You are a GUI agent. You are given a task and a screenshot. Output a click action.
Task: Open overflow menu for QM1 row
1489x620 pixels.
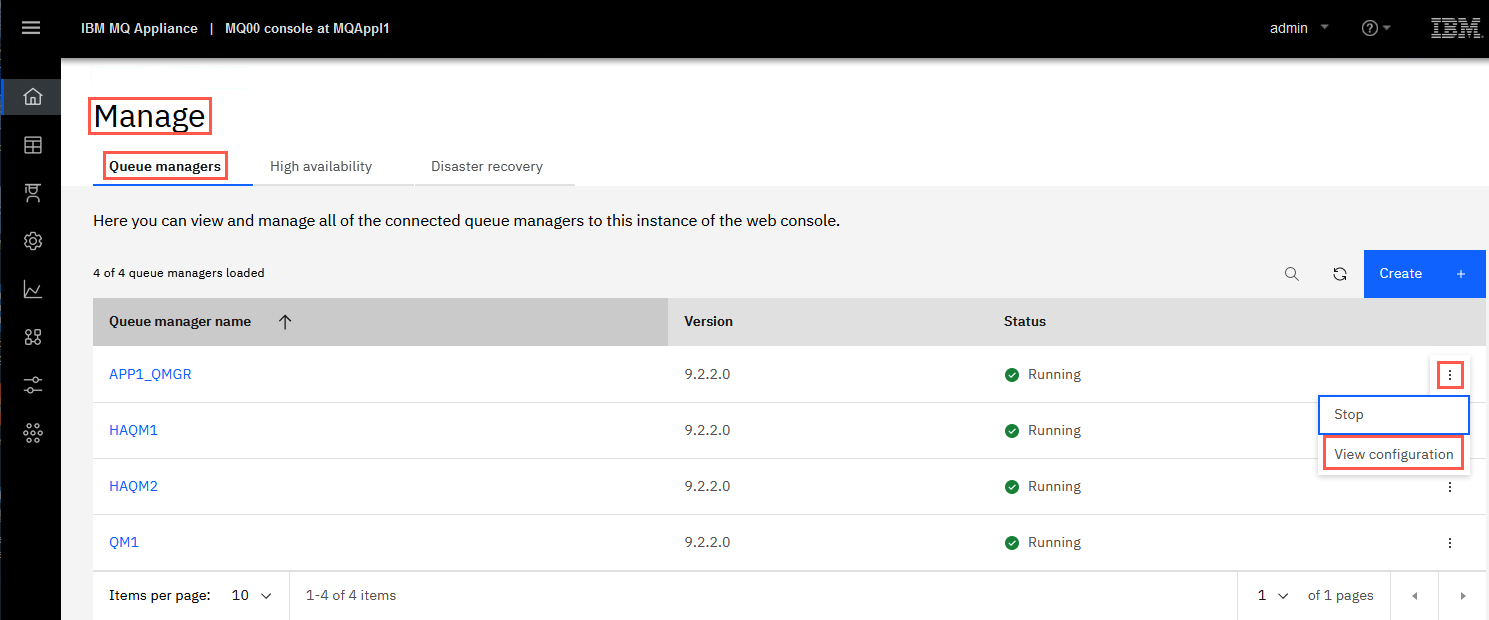pos(1450,543)
